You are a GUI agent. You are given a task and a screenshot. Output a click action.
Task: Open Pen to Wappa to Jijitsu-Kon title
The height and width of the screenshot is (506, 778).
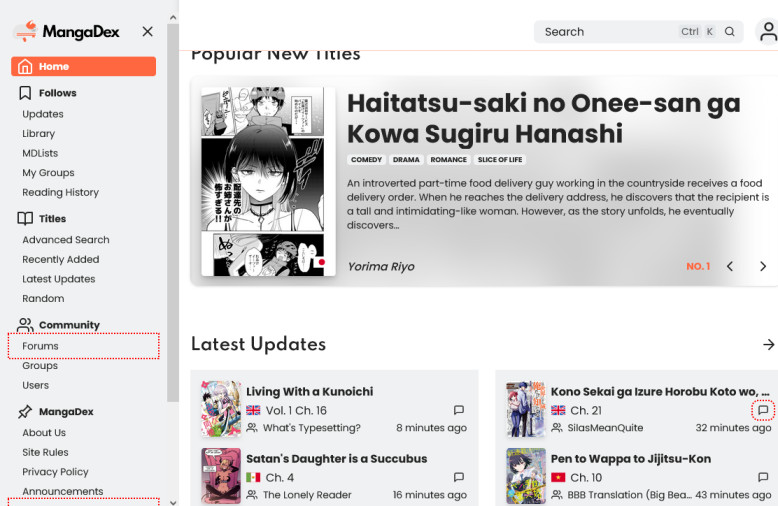click(x=631, y=459)
